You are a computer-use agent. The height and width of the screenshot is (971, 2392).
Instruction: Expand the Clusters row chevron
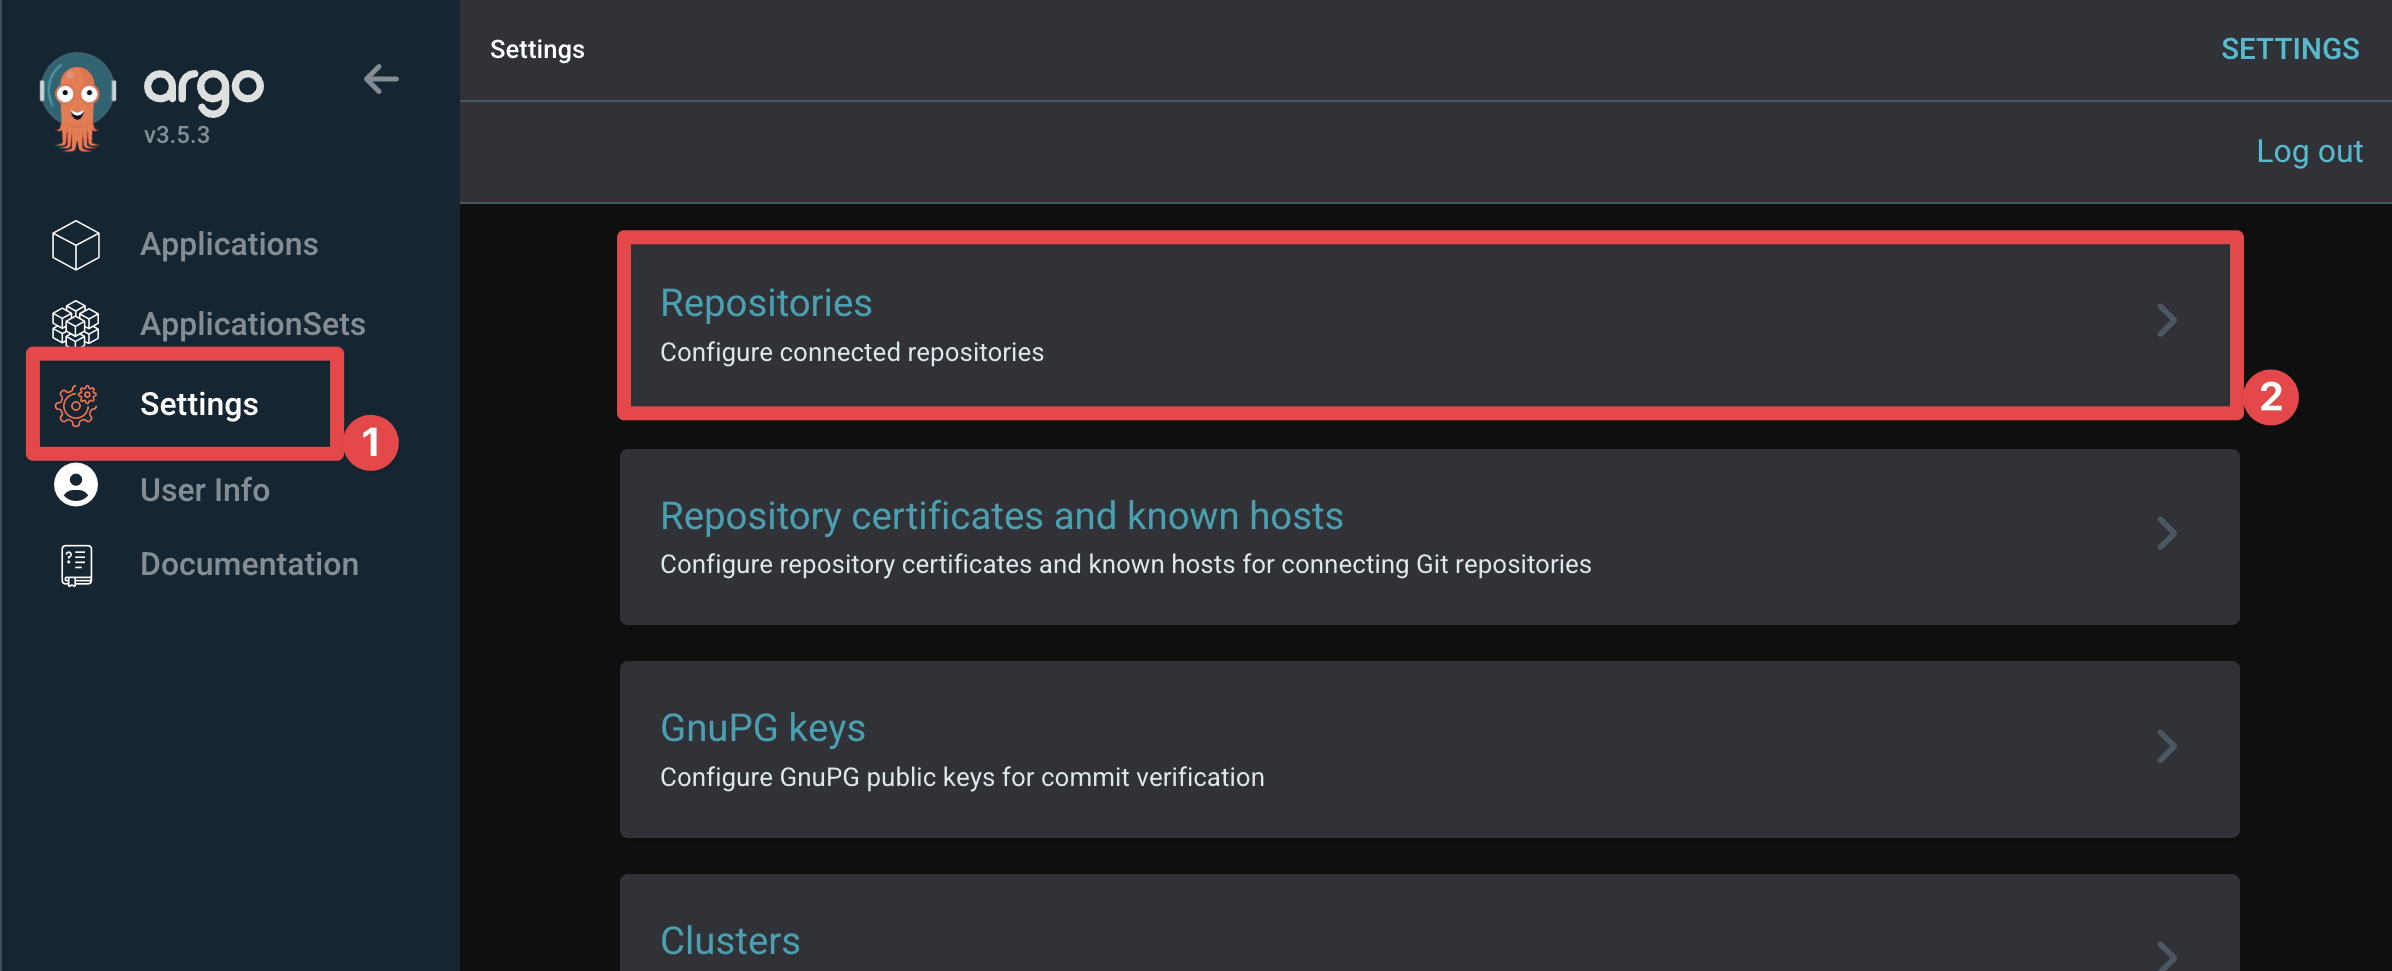click(x=2166, y=955)
